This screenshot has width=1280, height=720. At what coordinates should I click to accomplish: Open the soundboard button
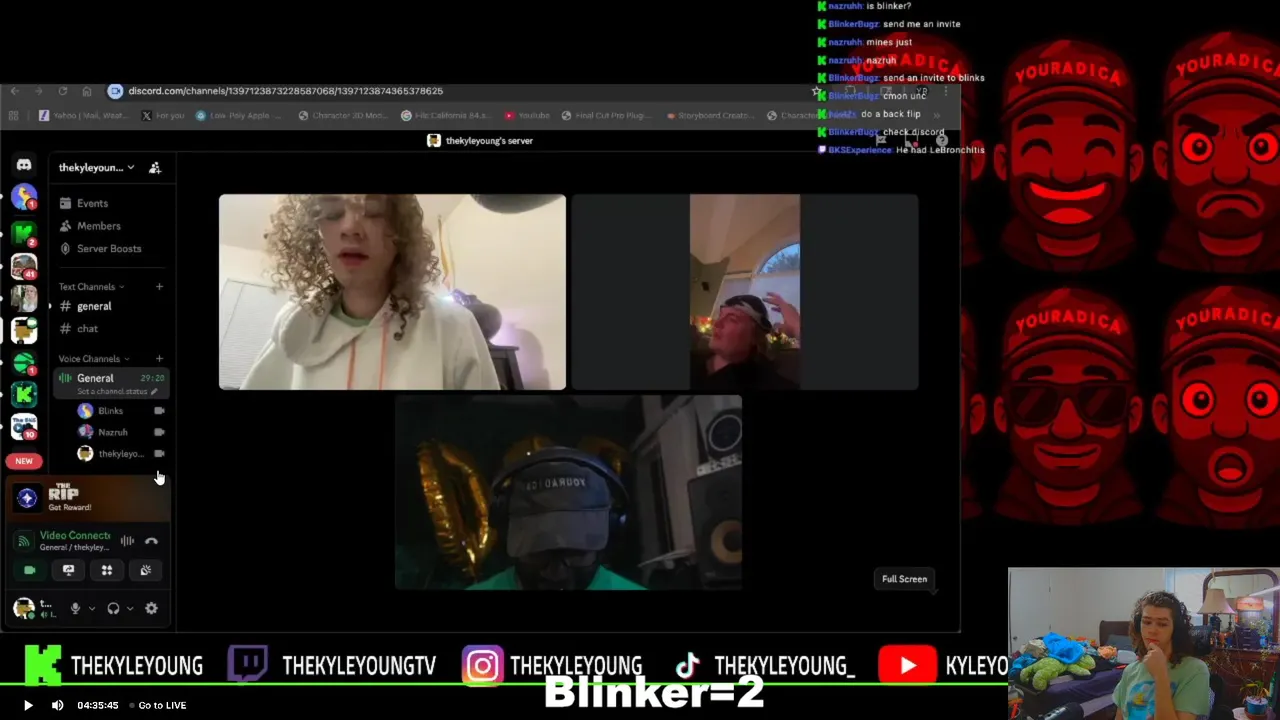click(146, 570)
